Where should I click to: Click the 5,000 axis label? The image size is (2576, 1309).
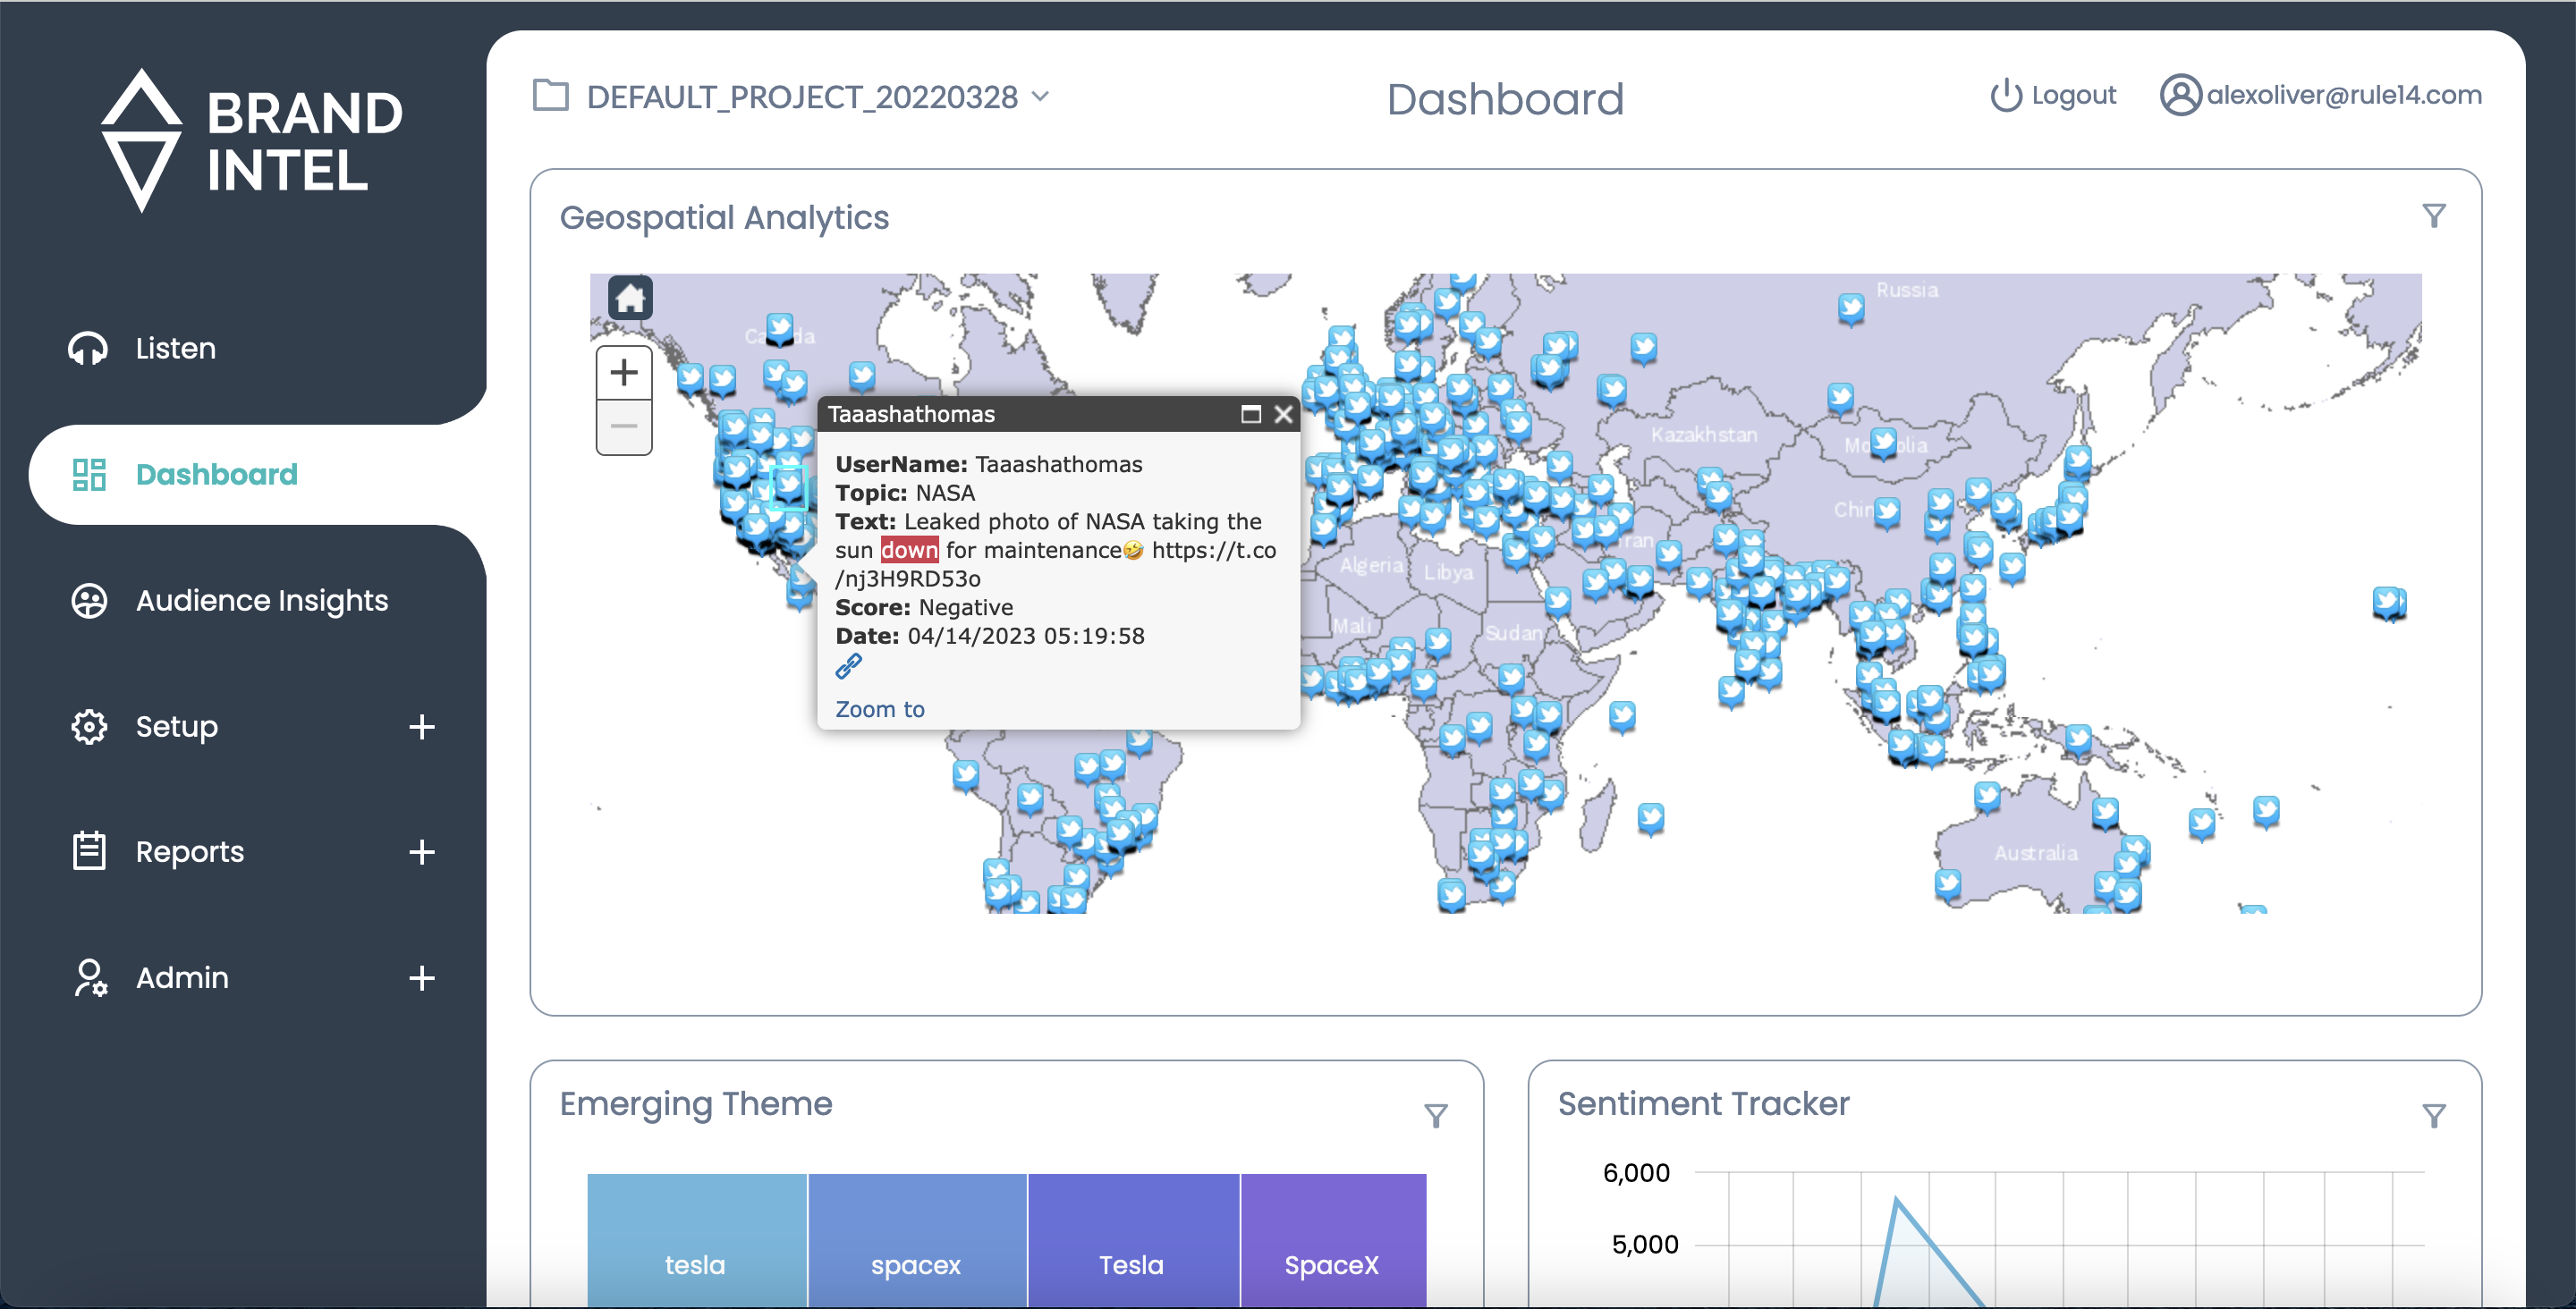coord(1643,1245)
